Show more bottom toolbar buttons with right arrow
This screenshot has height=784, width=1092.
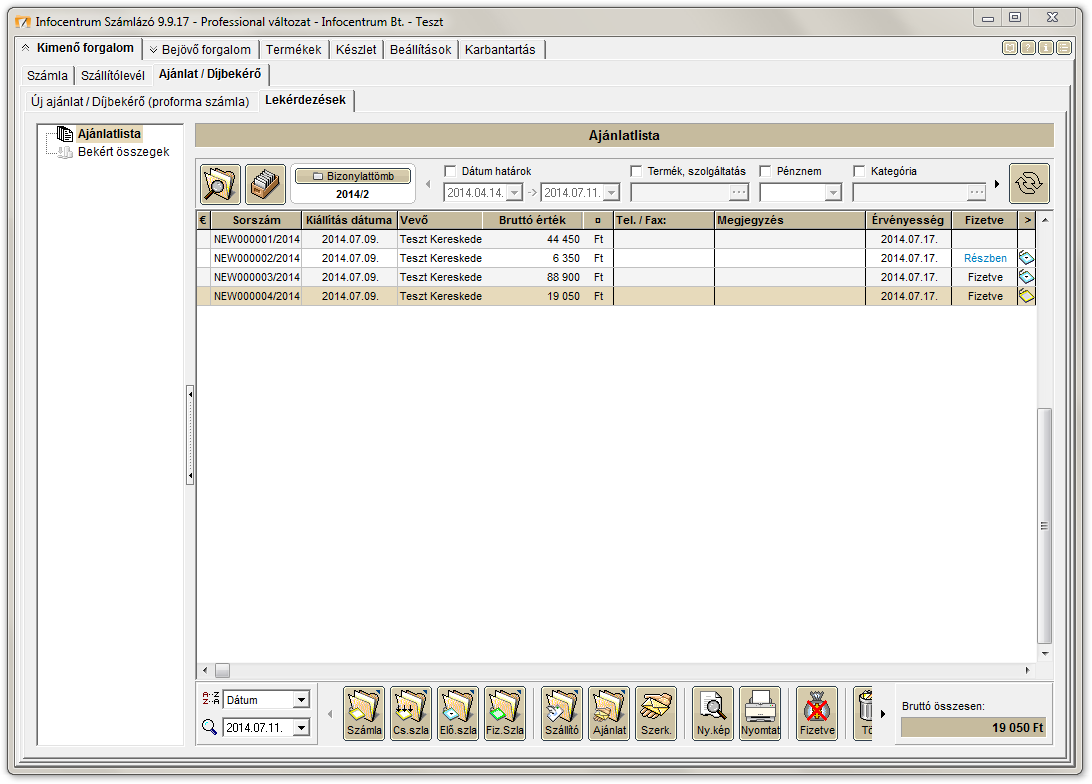point(882,714)
